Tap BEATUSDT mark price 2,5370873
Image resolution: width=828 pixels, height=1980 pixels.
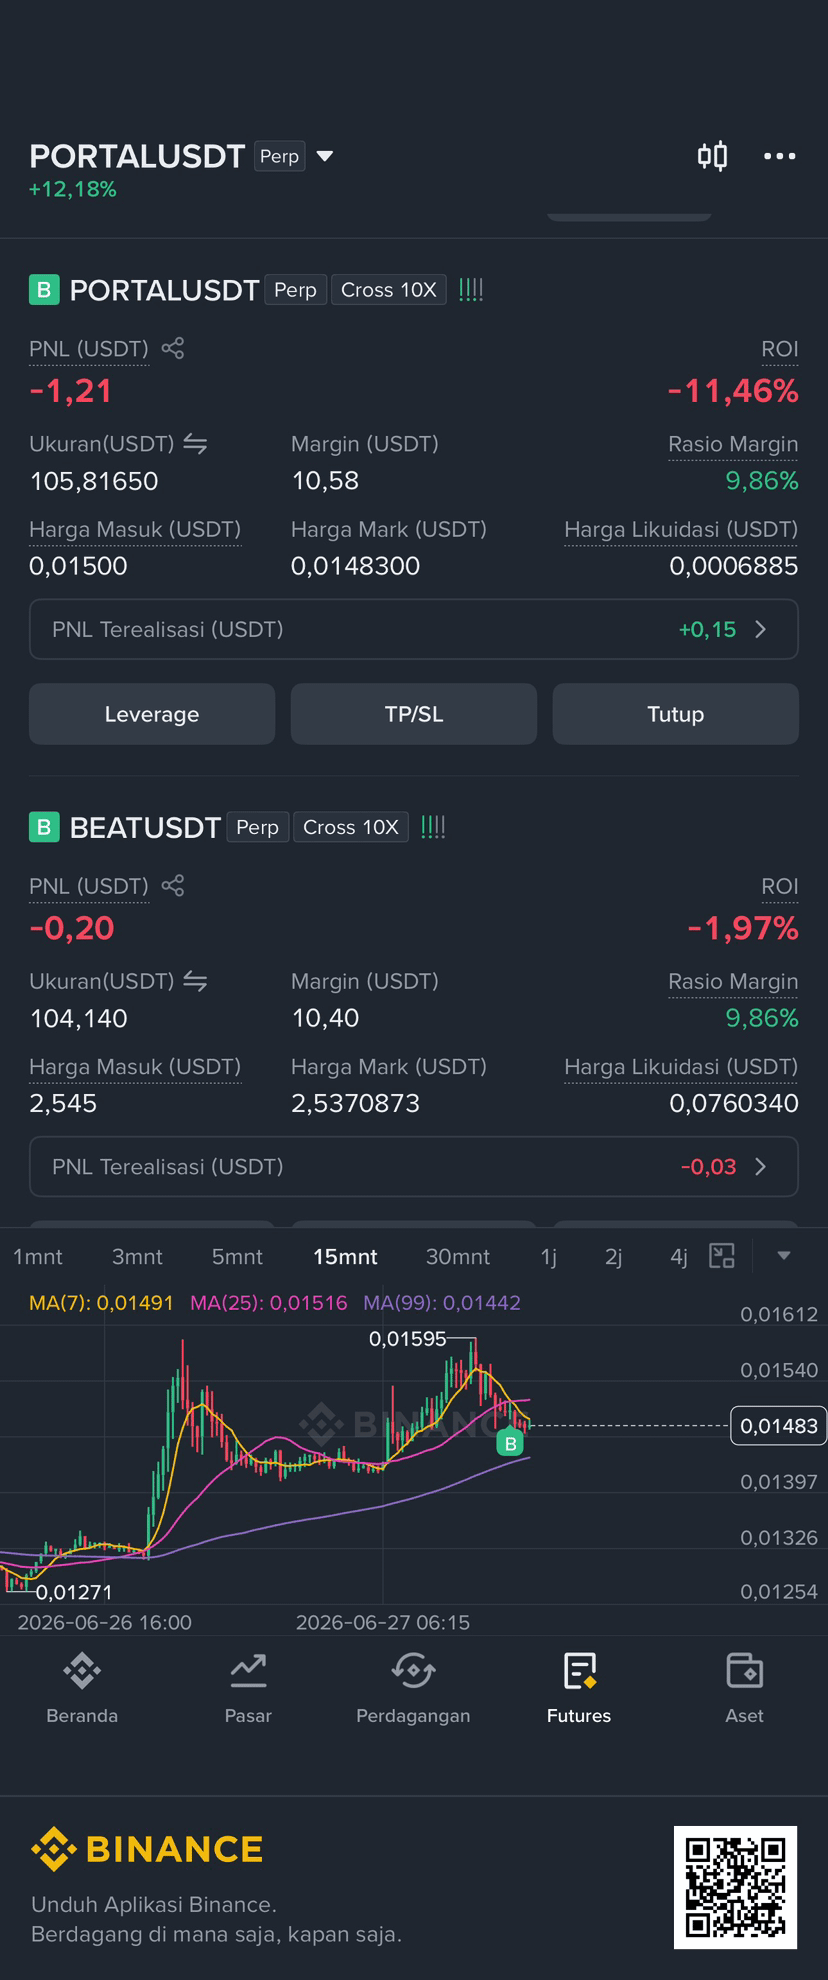pyautogui.click(x=355, y=1103)
